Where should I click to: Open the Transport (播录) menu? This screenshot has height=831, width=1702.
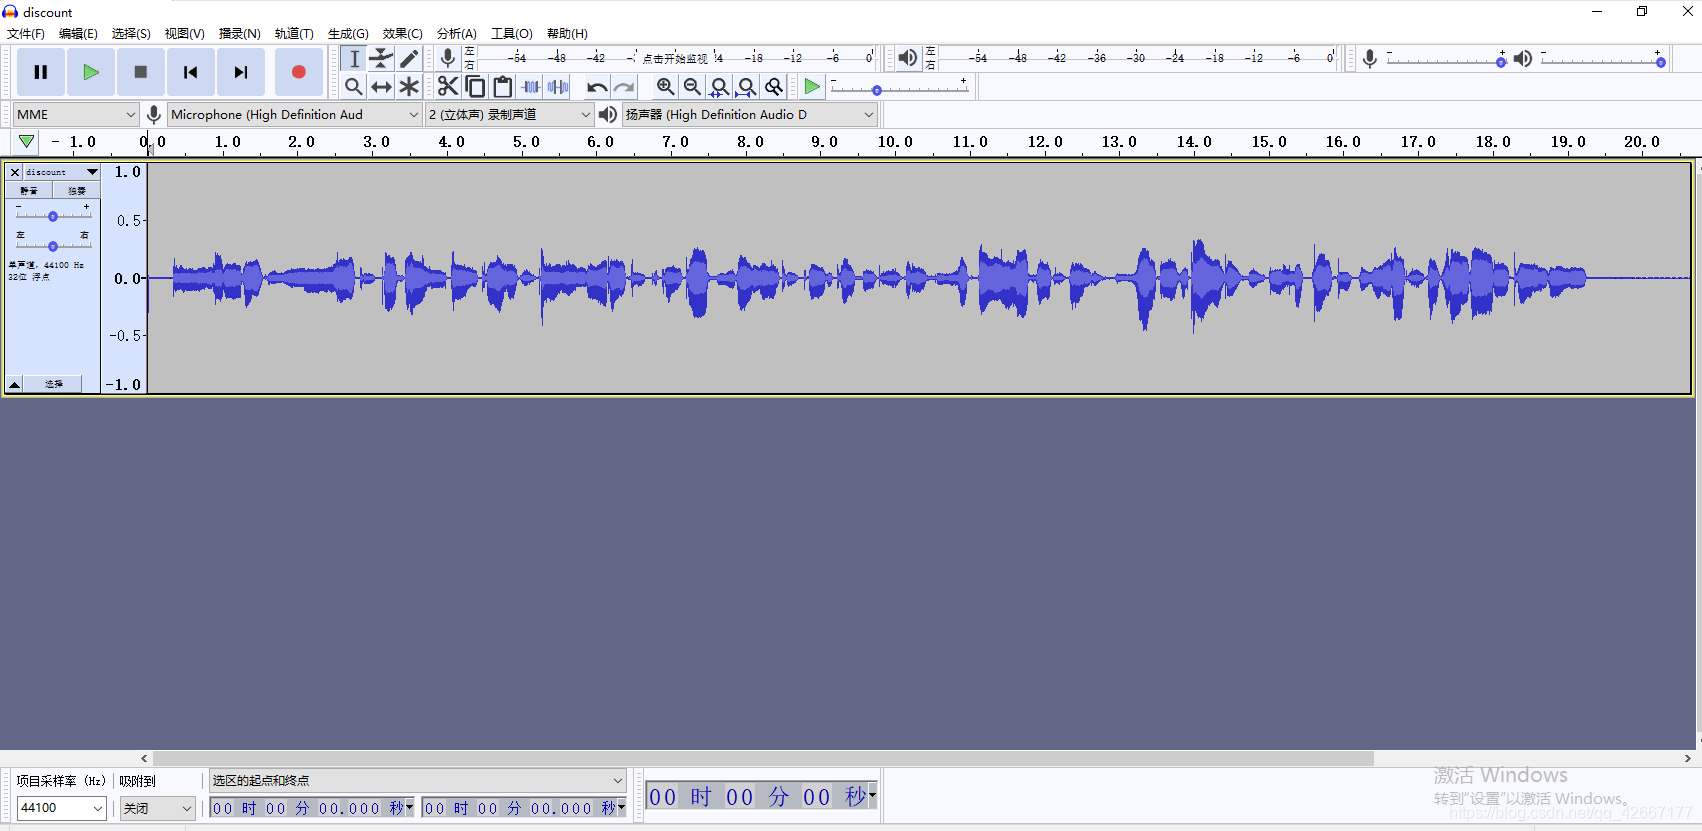240,34
